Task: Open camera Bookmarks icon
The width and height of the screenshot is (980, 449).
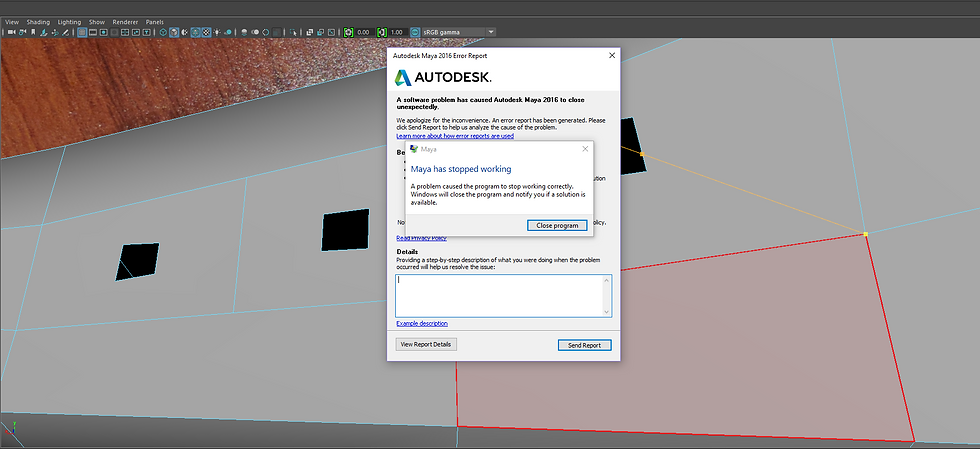Action: (33, 31)
